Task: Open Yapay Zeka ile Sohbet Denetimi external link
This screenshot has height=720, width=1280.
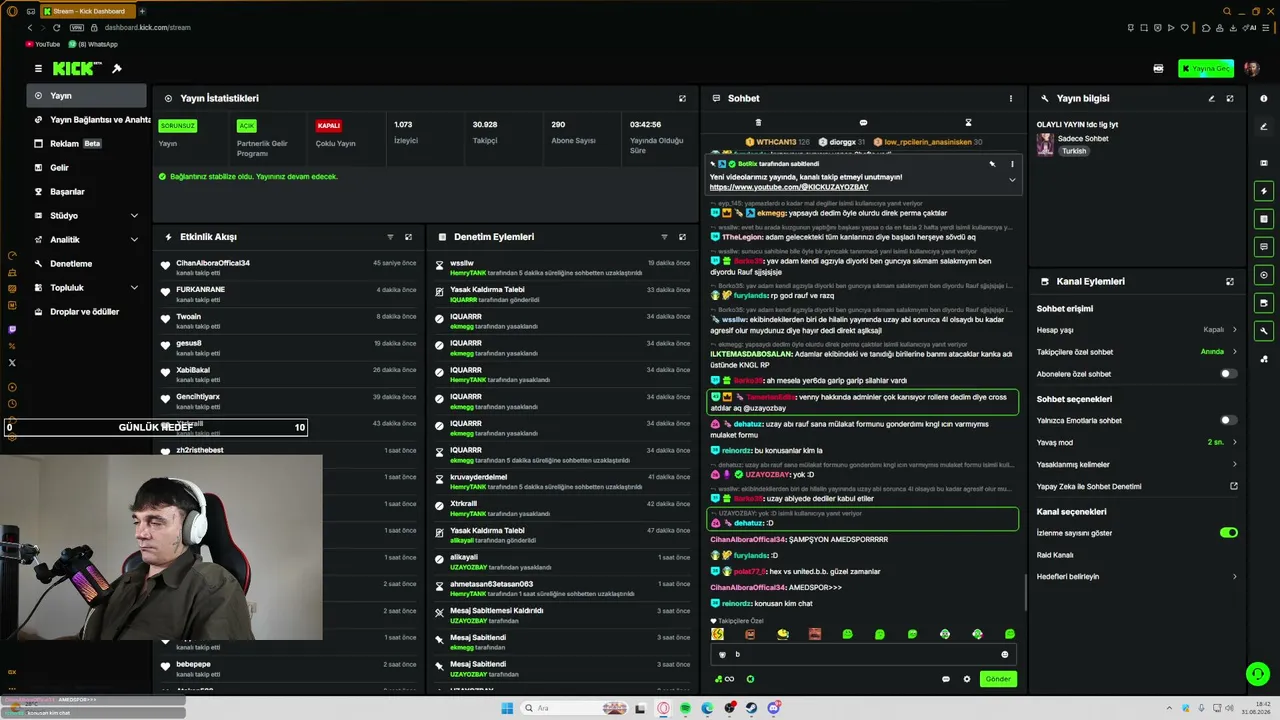Action: tap(1234, 487)
